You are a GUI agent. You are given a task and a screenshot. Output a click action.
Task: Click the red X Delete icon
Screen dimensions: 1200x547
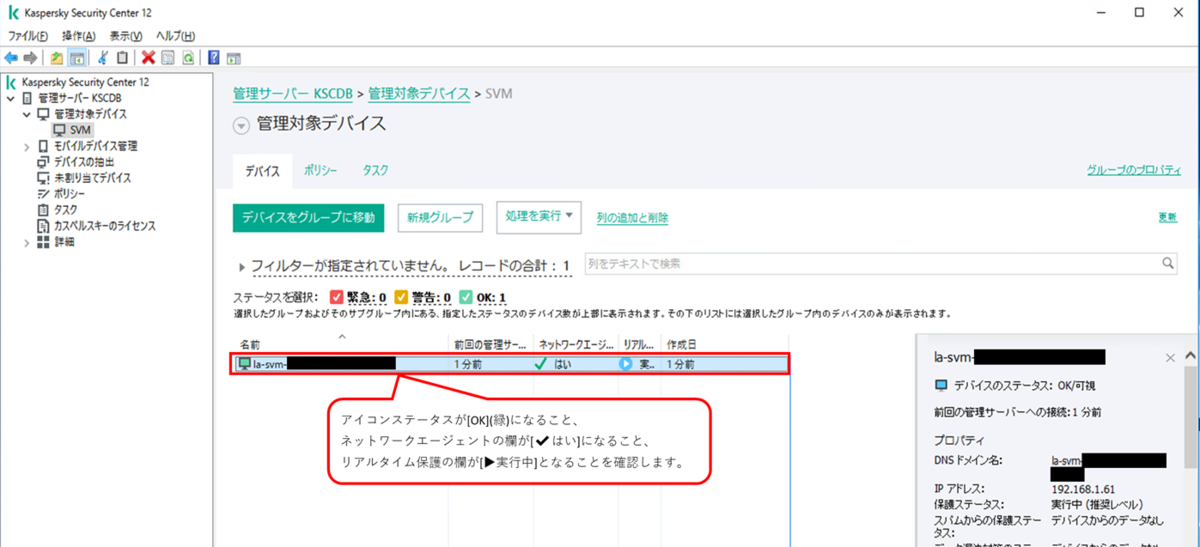(148, 57)
